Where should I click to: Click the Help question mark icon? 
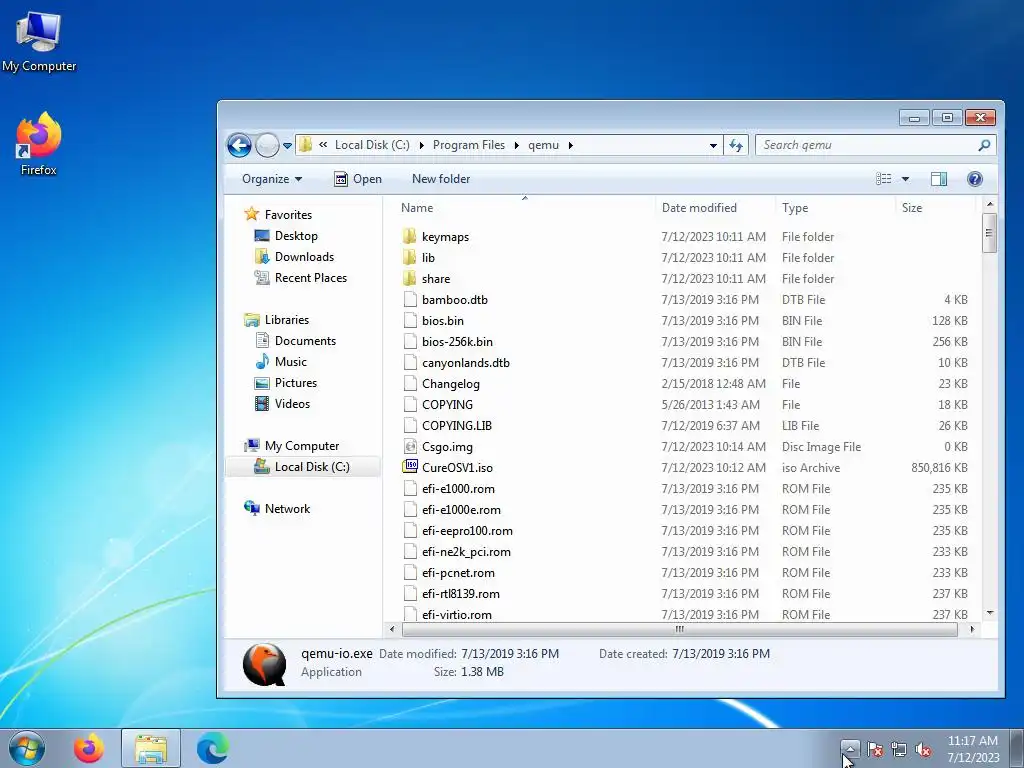[974, 179]
